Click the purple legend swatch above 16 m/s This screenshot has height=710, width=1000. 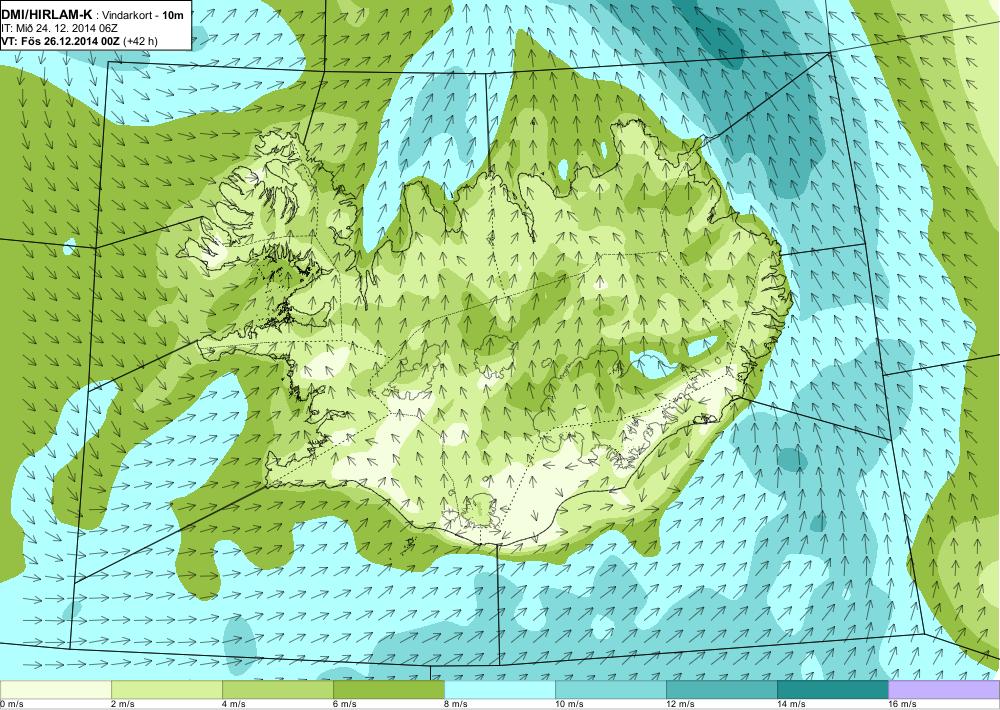coord(944,690)
